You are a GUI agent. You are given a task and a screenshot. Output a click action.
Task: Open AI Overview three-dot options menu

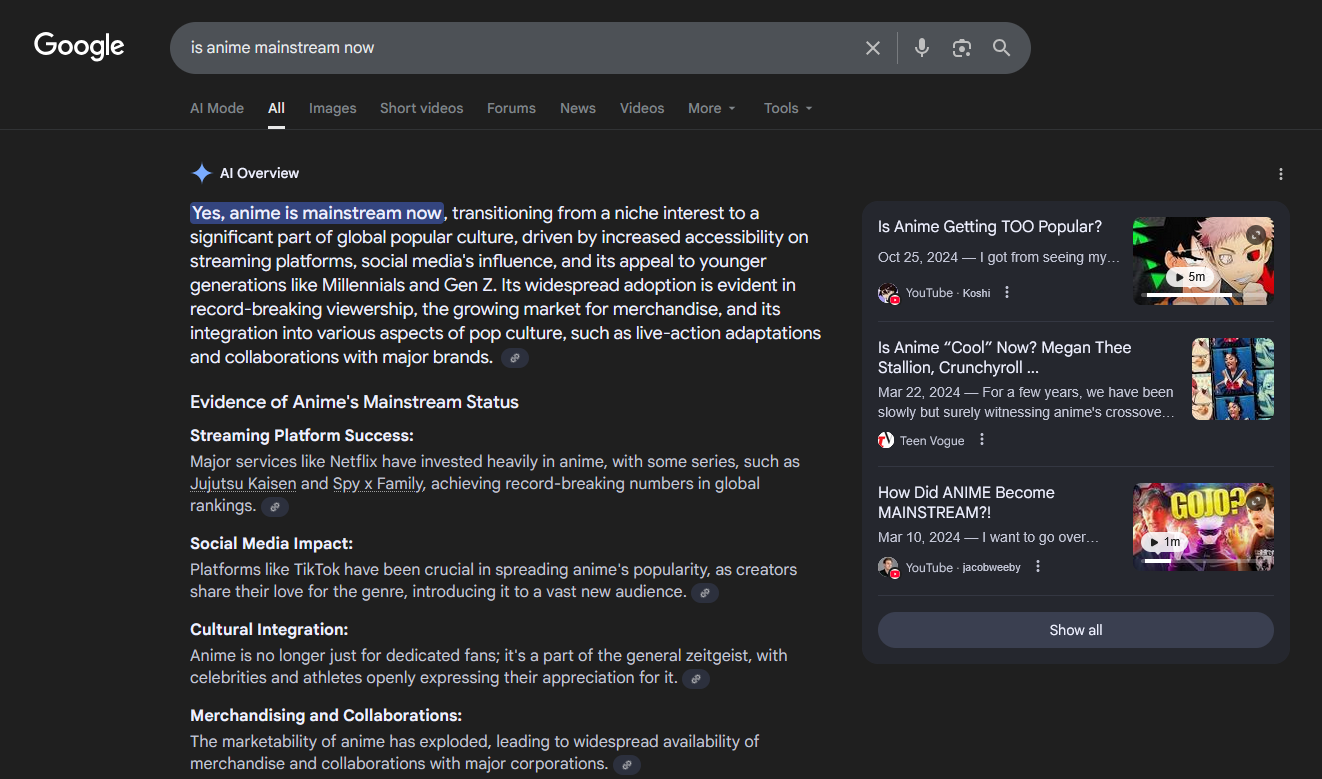(x=1280, y=174)
